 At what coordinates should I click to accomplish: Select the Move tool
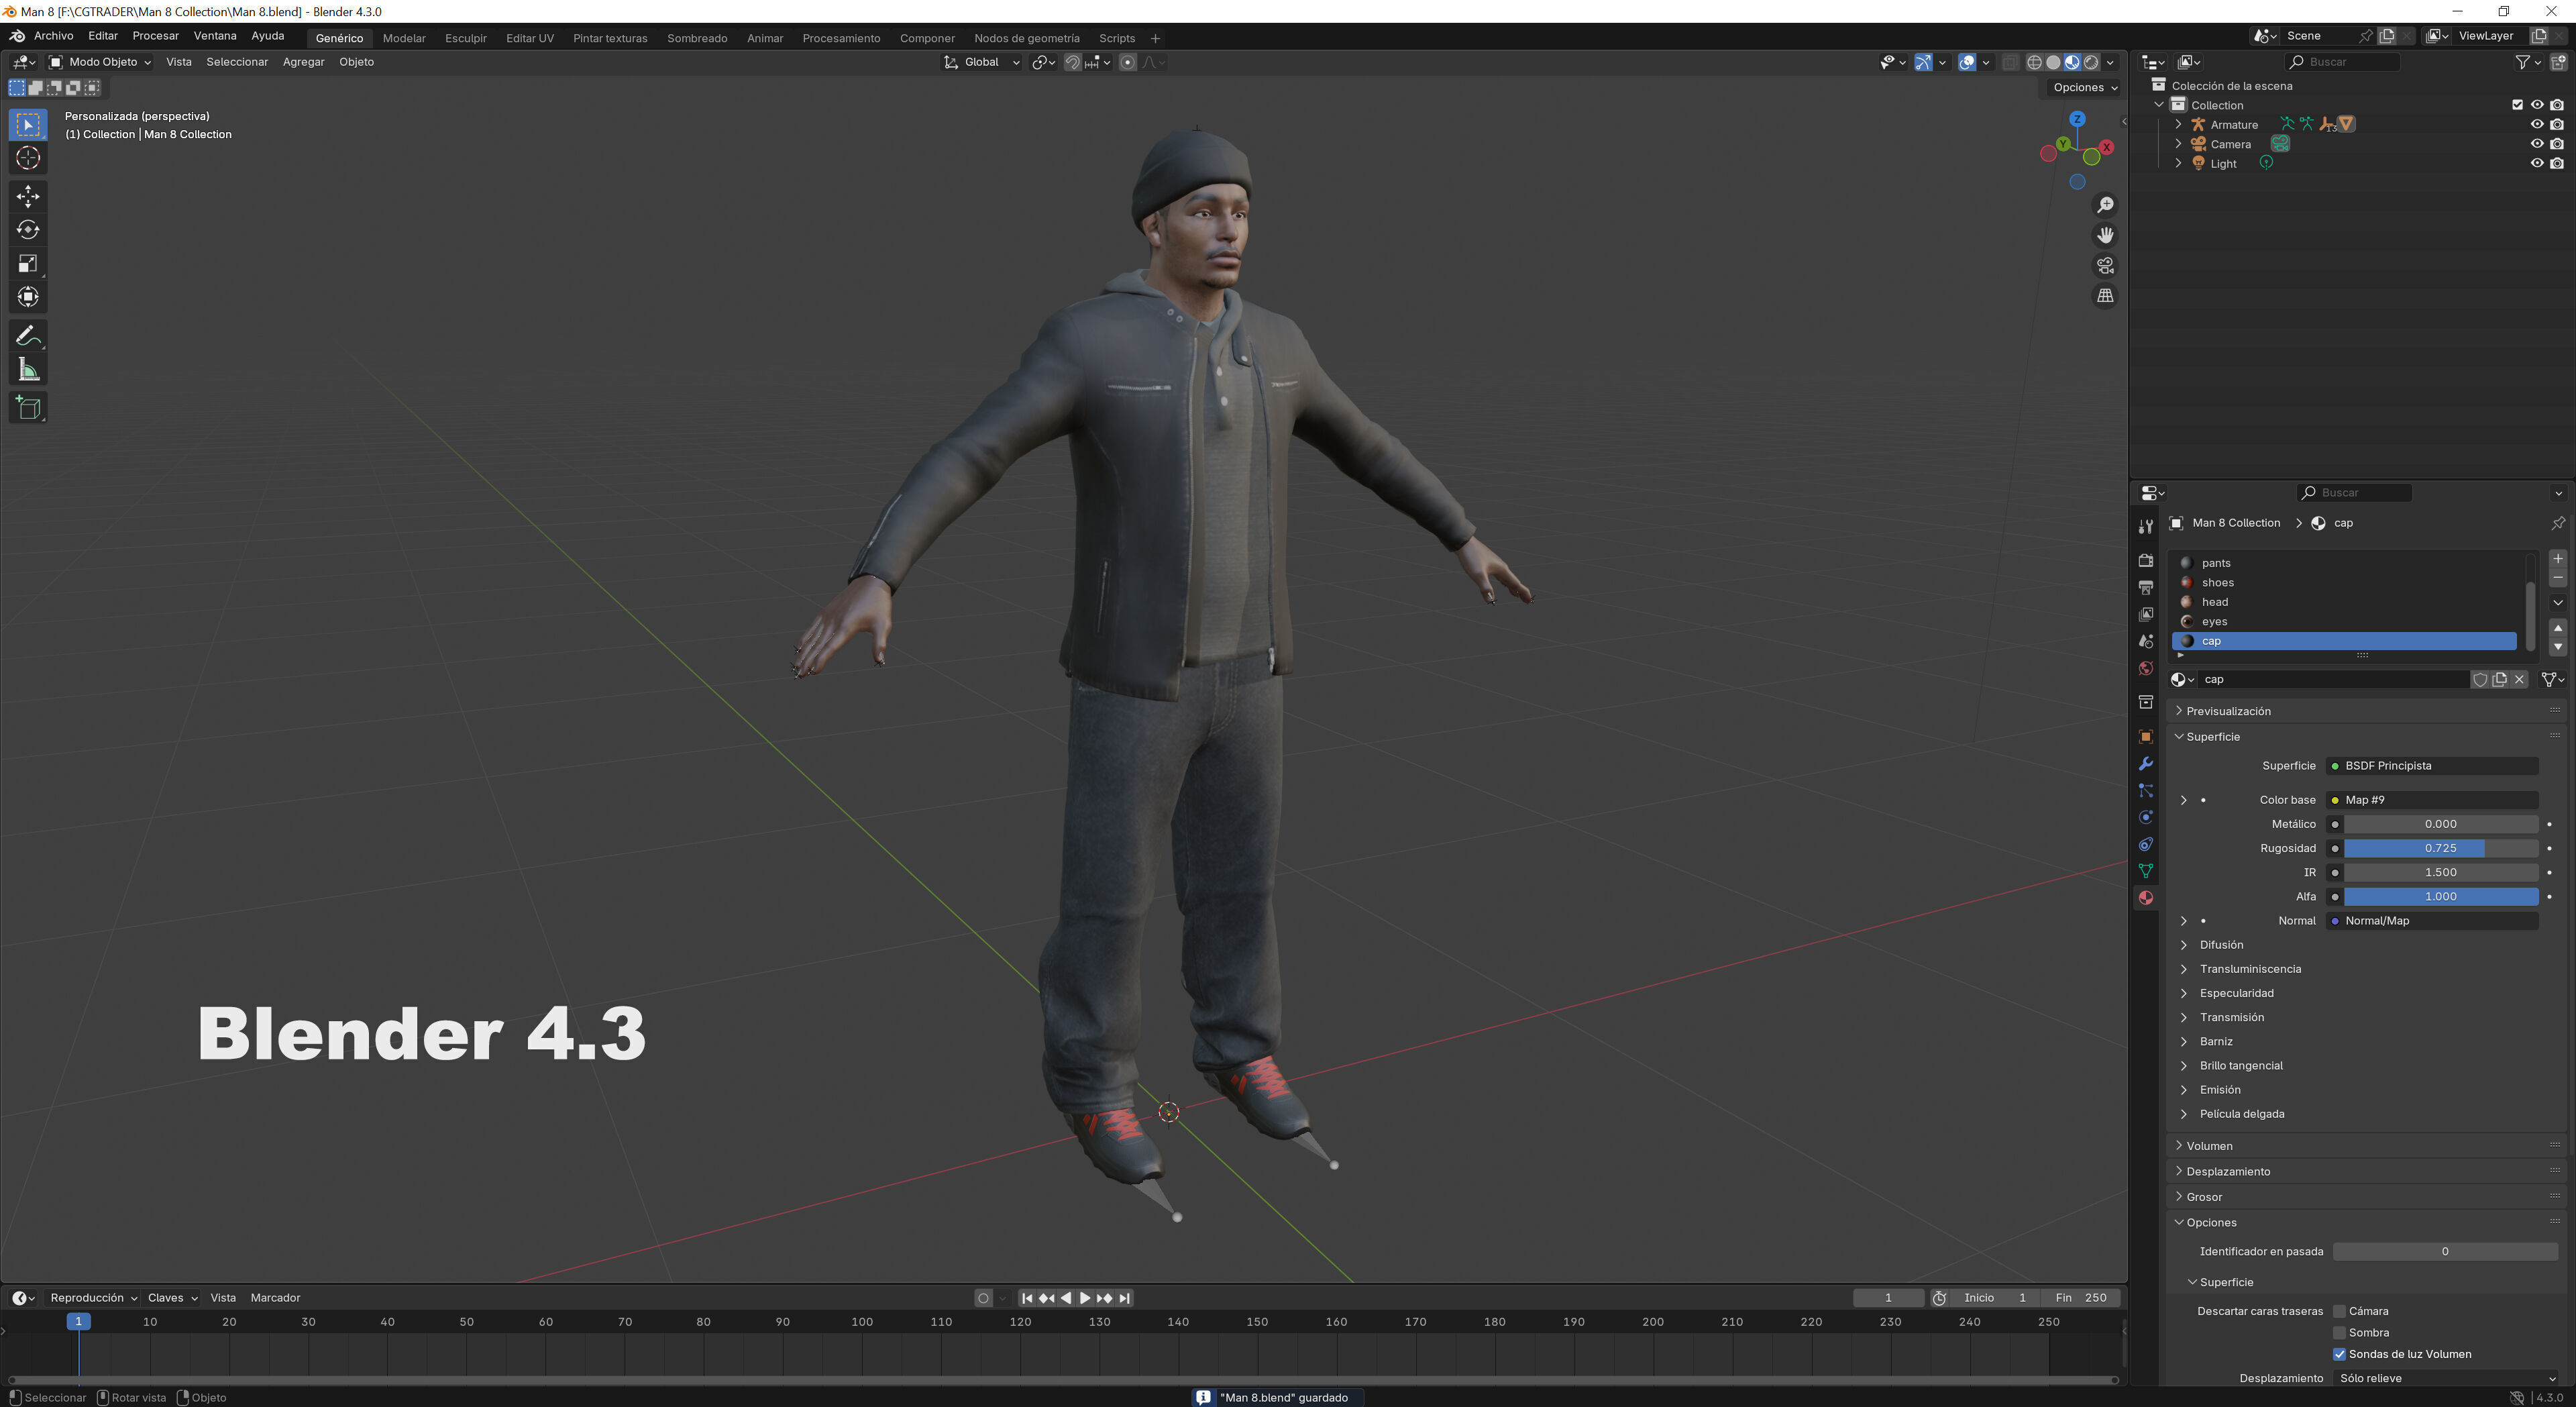(28, 196)
